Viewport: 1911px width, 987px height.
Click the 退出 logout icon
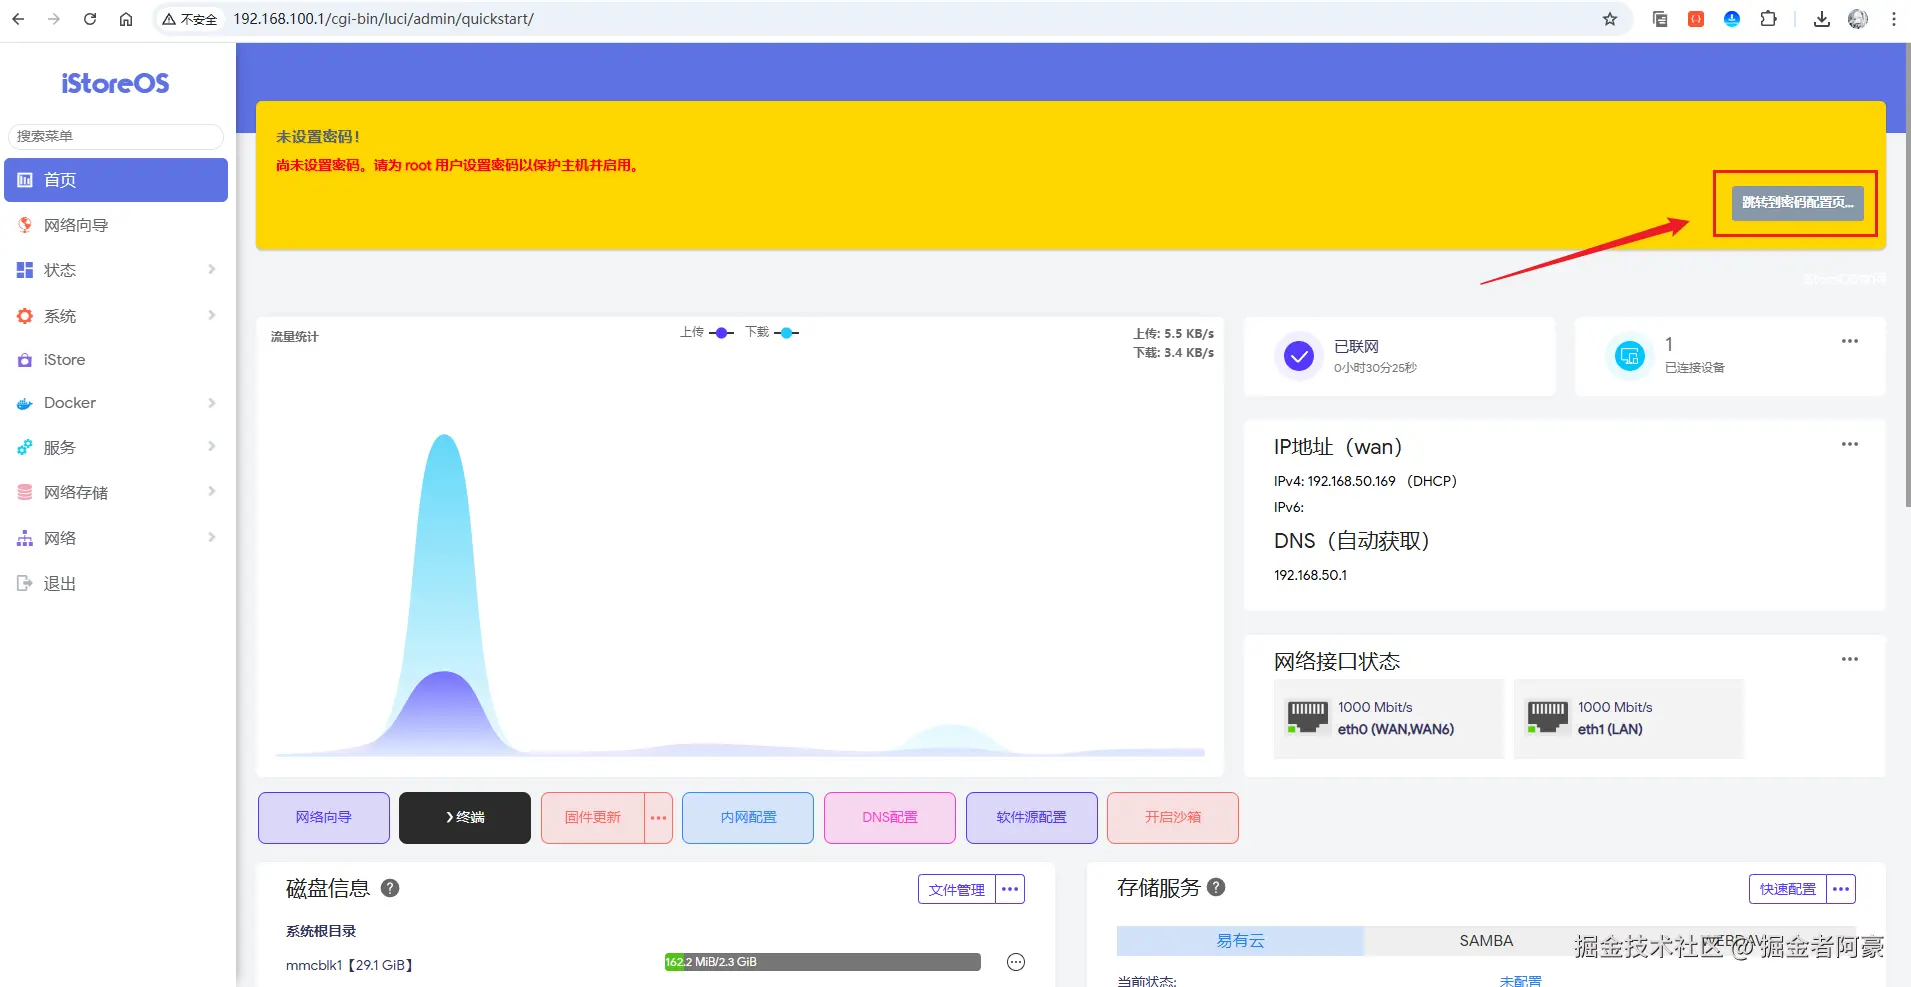pos(25,583)
